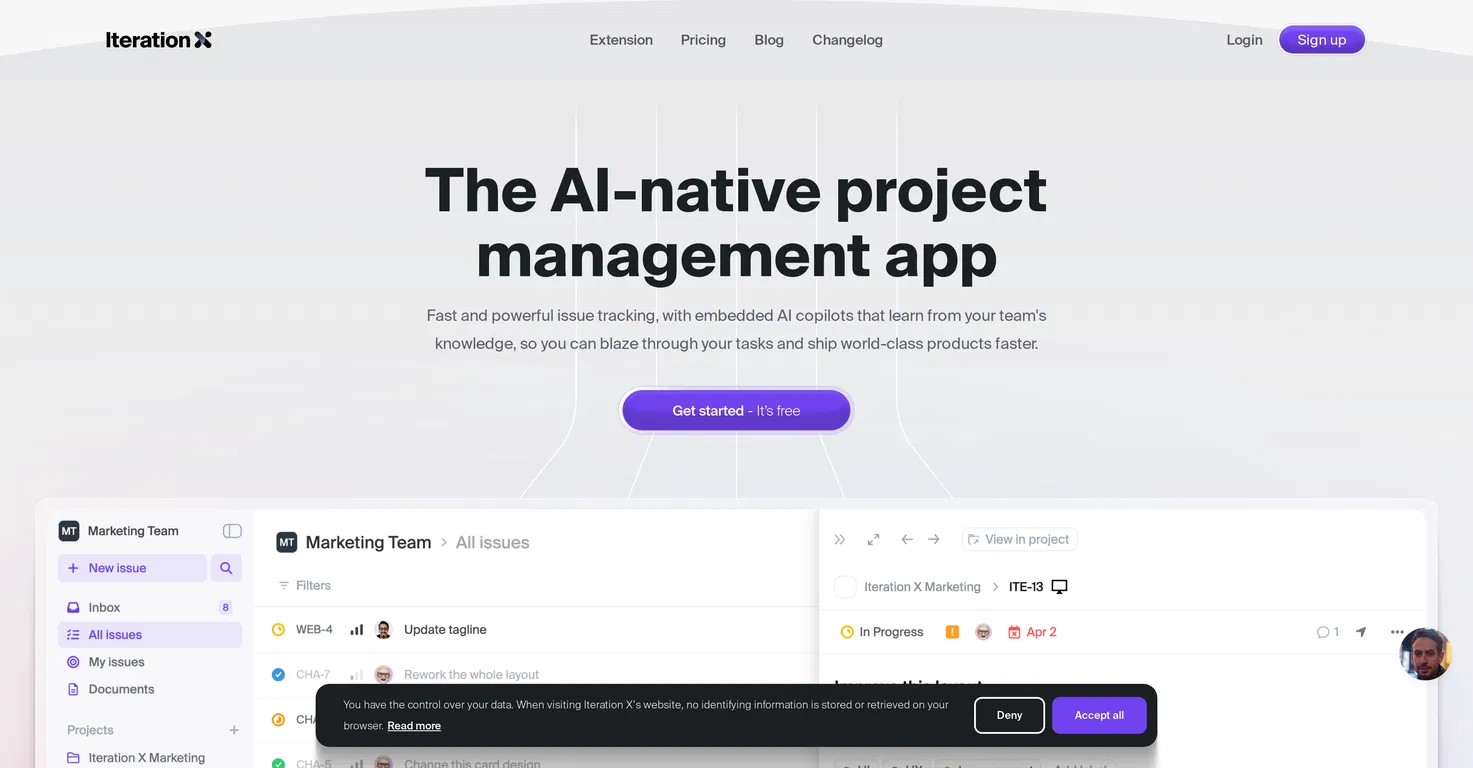Screen dimensions: 1473x768
Task: Click the monitor icon next to ITE-13
Action: pos(1060,587)
